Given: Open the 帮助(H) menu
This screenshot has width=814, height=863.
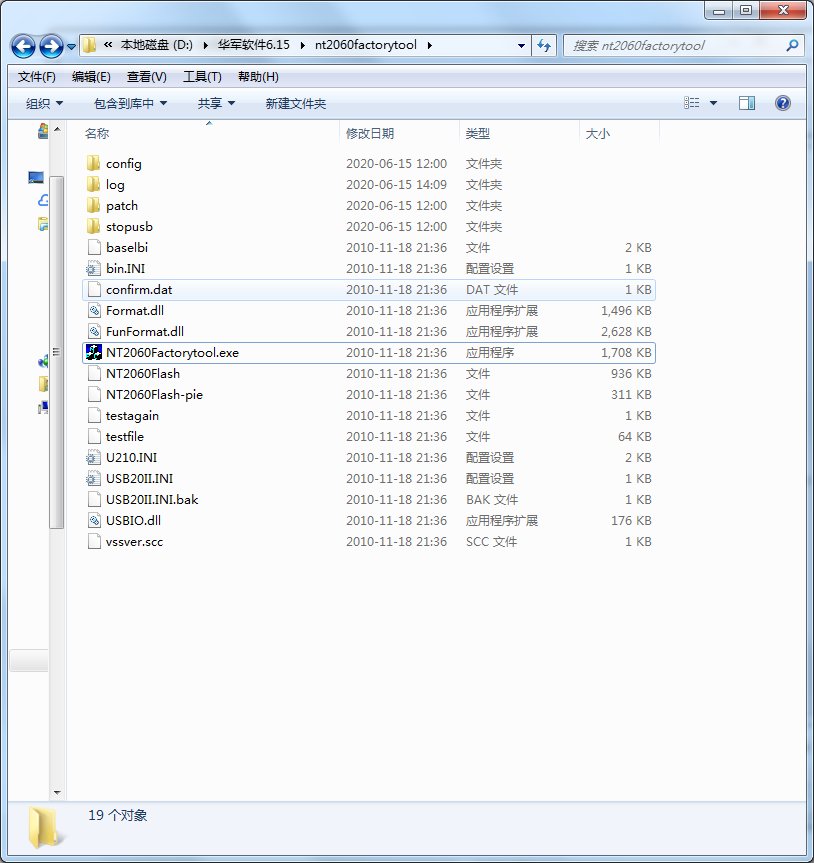Looking at the screenshot, I should pyautogui.click(x=258, y=77).
